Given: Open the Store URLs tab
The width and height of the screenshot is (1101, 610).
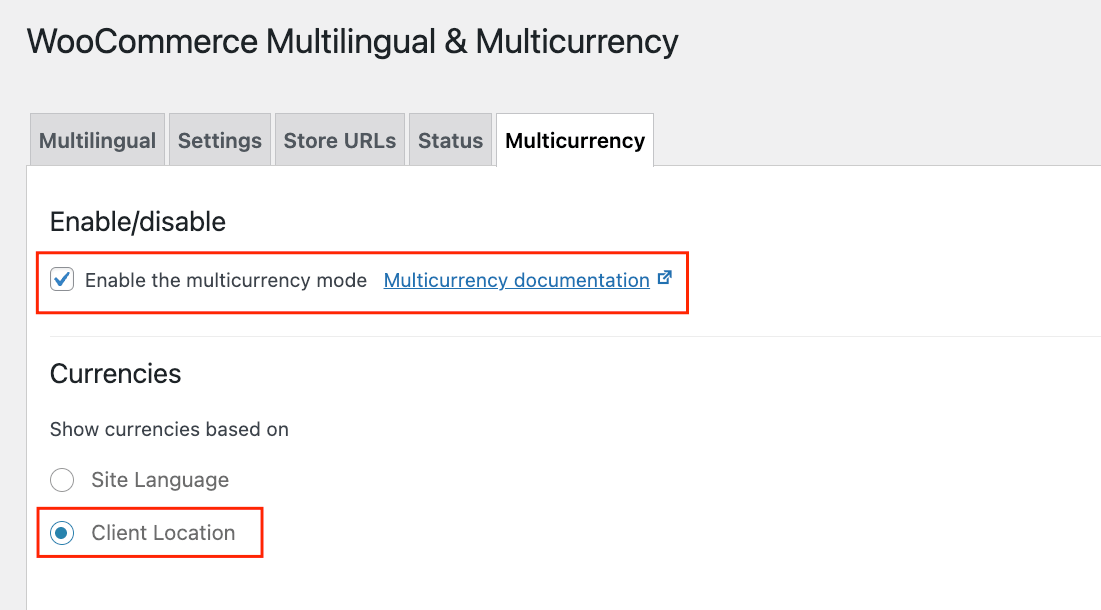Looking at the screenshot, I should pyautogui.click(x=340, y=140).
